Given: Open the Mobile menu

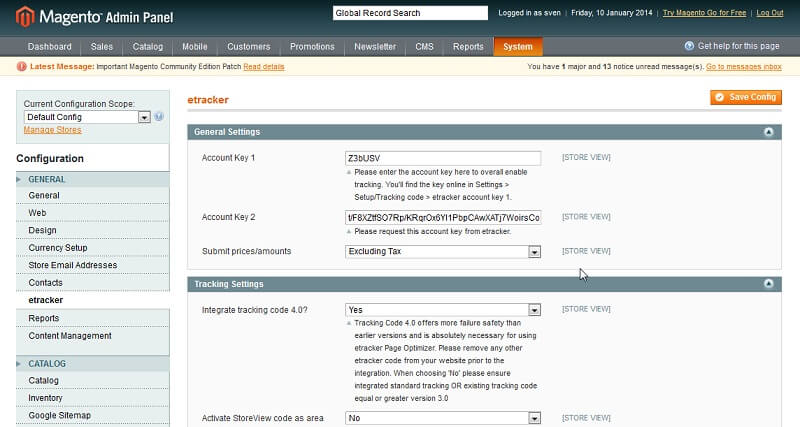Looking at the screenshot, I should pos(194,46).
